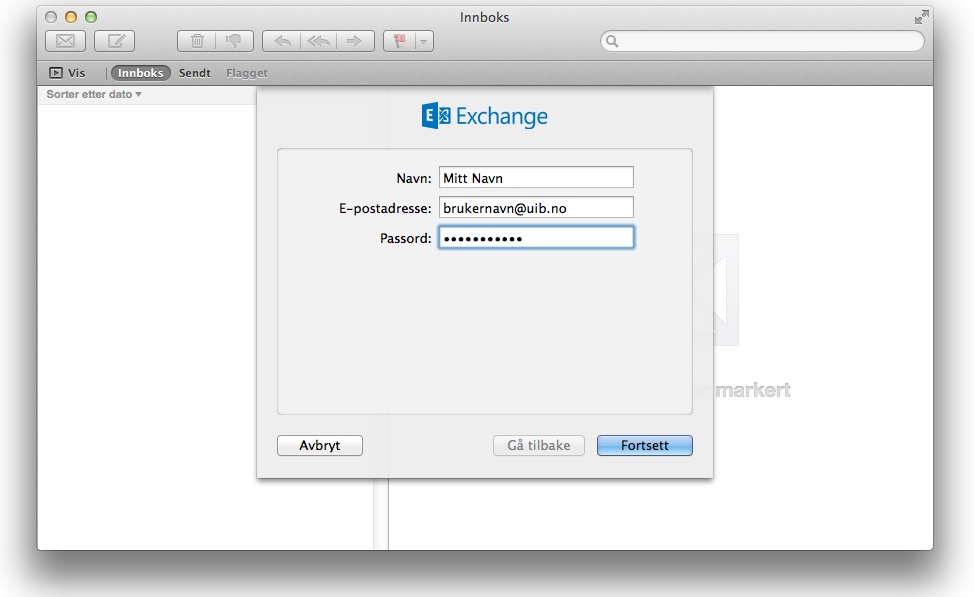
Task: Switch to the Sendt mailbox tab
Action: point(195,73)
